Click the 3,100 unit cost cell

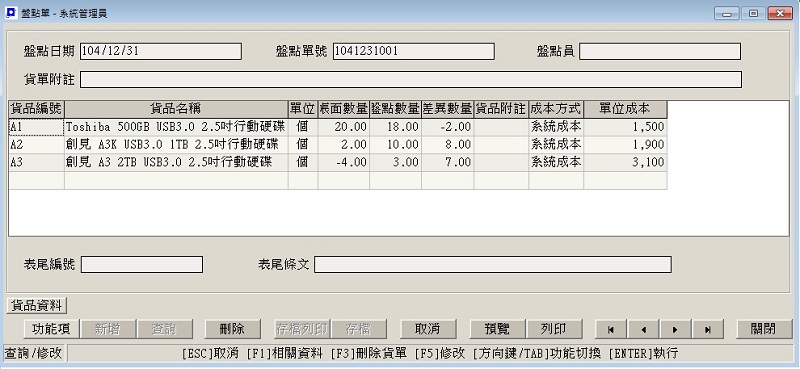point(626,163)
